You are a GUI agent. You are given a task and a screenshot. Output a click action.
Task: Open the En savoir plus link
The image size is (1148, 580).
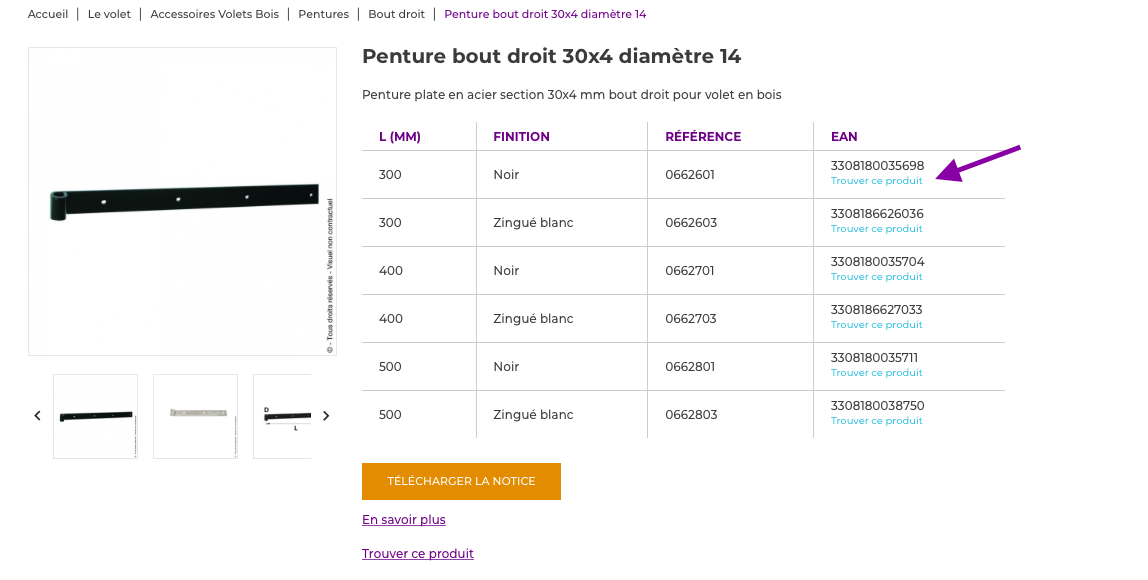click(403, 520)
